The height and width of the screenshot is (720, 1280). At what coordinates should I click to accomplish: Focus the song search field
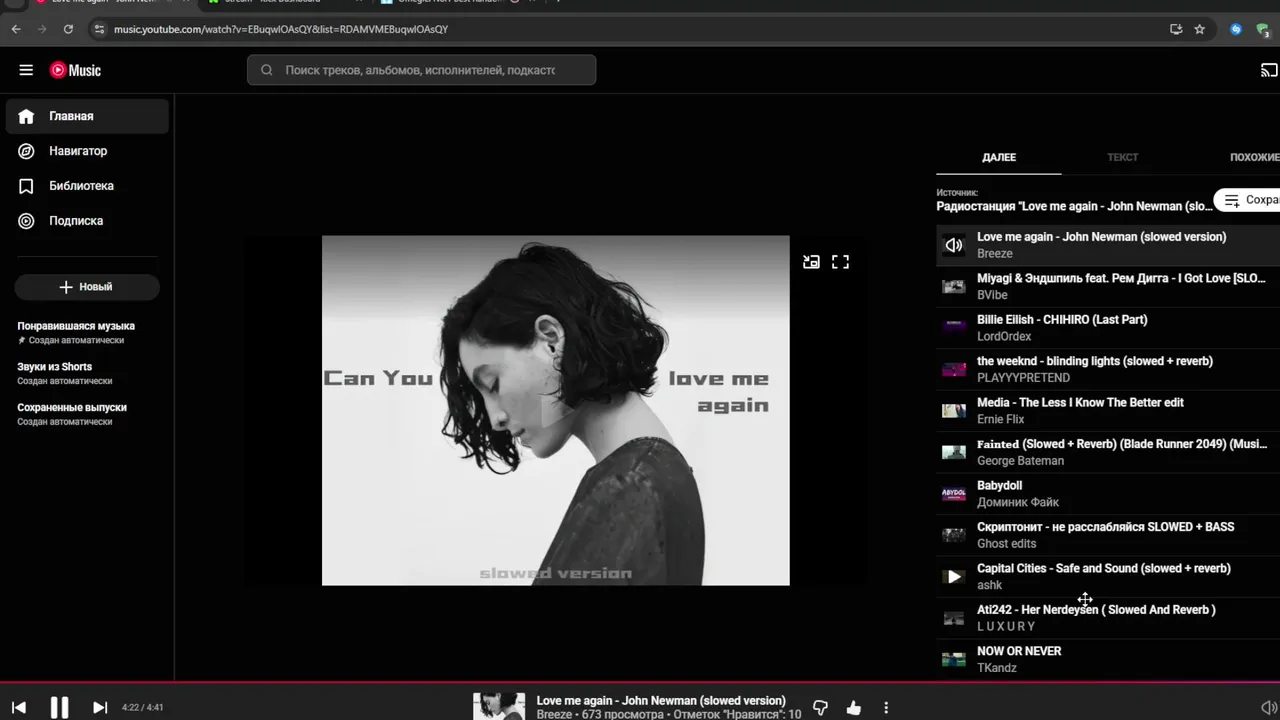(x=421, y=70)
